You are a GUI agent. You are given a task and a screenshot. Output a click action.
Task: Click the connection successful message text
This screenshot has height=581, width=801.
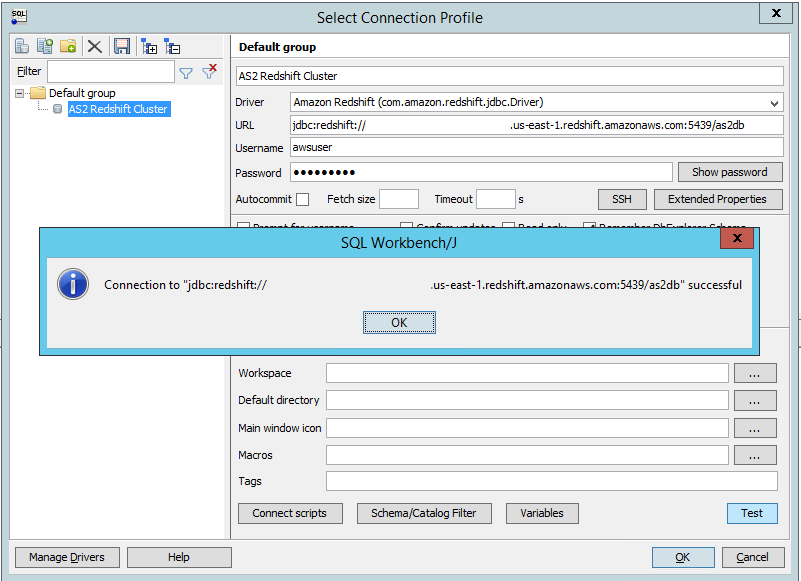click(423, 285)
